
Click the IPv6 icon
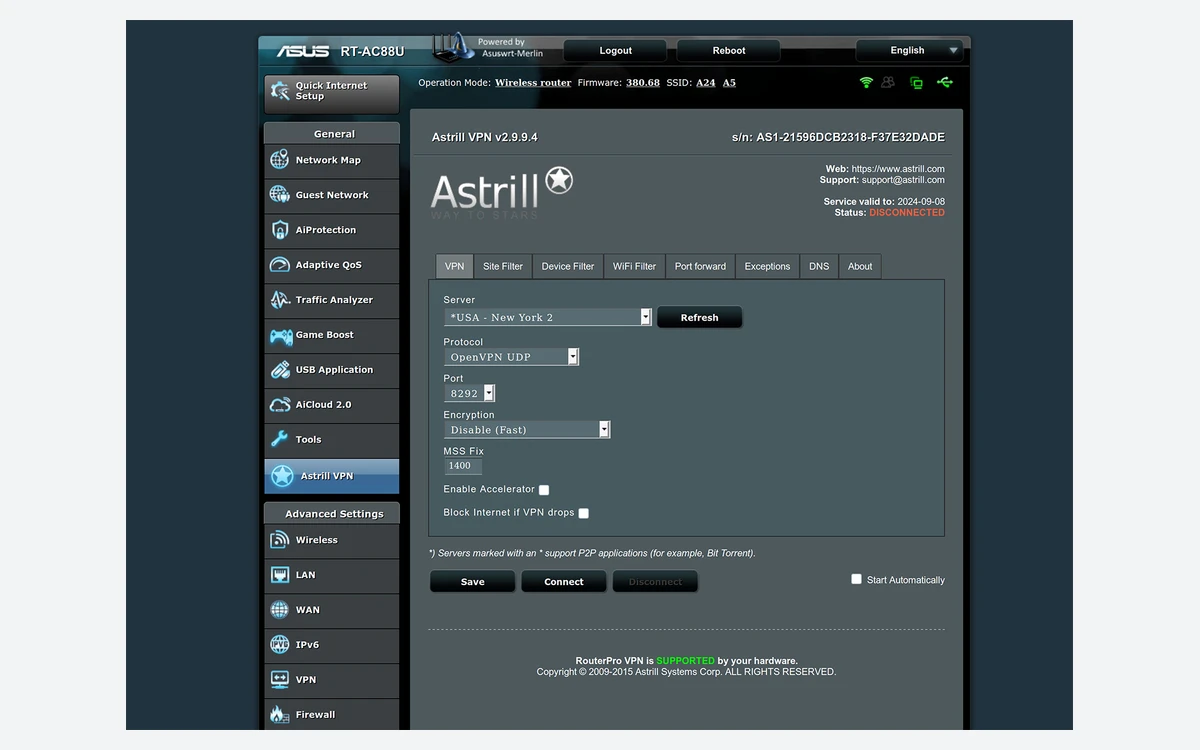click(280, 645)
